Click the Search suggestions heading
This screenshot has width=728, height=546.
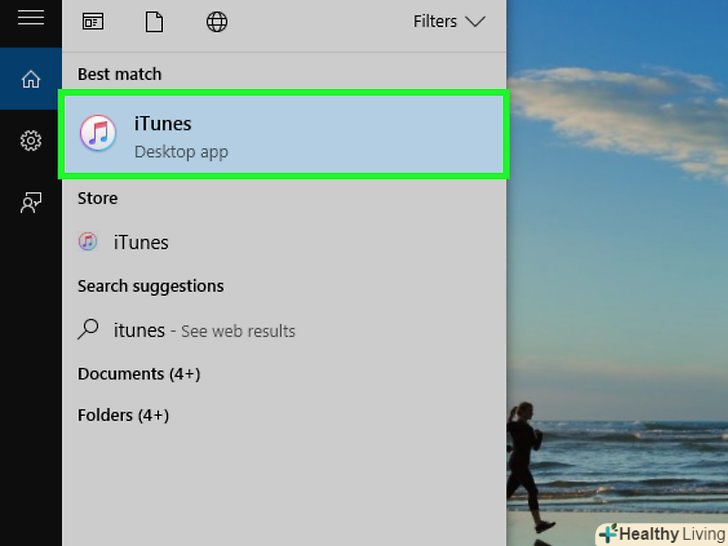click(x=150, y=286)
